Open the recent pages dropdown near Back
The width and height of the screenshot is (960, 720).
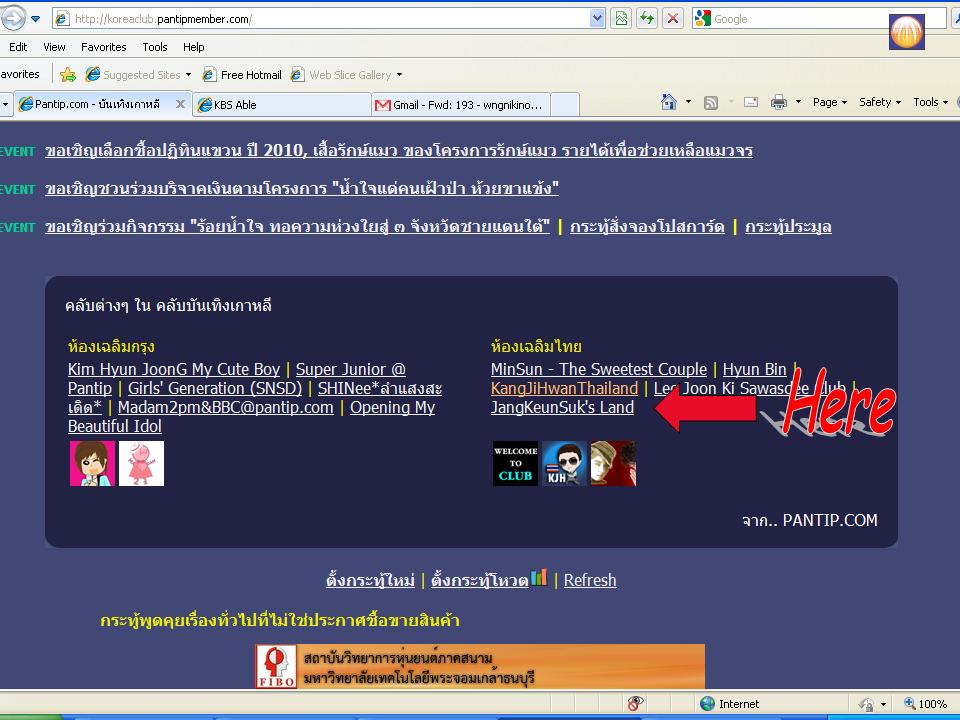pyautogui.click(x=36, y=19)
